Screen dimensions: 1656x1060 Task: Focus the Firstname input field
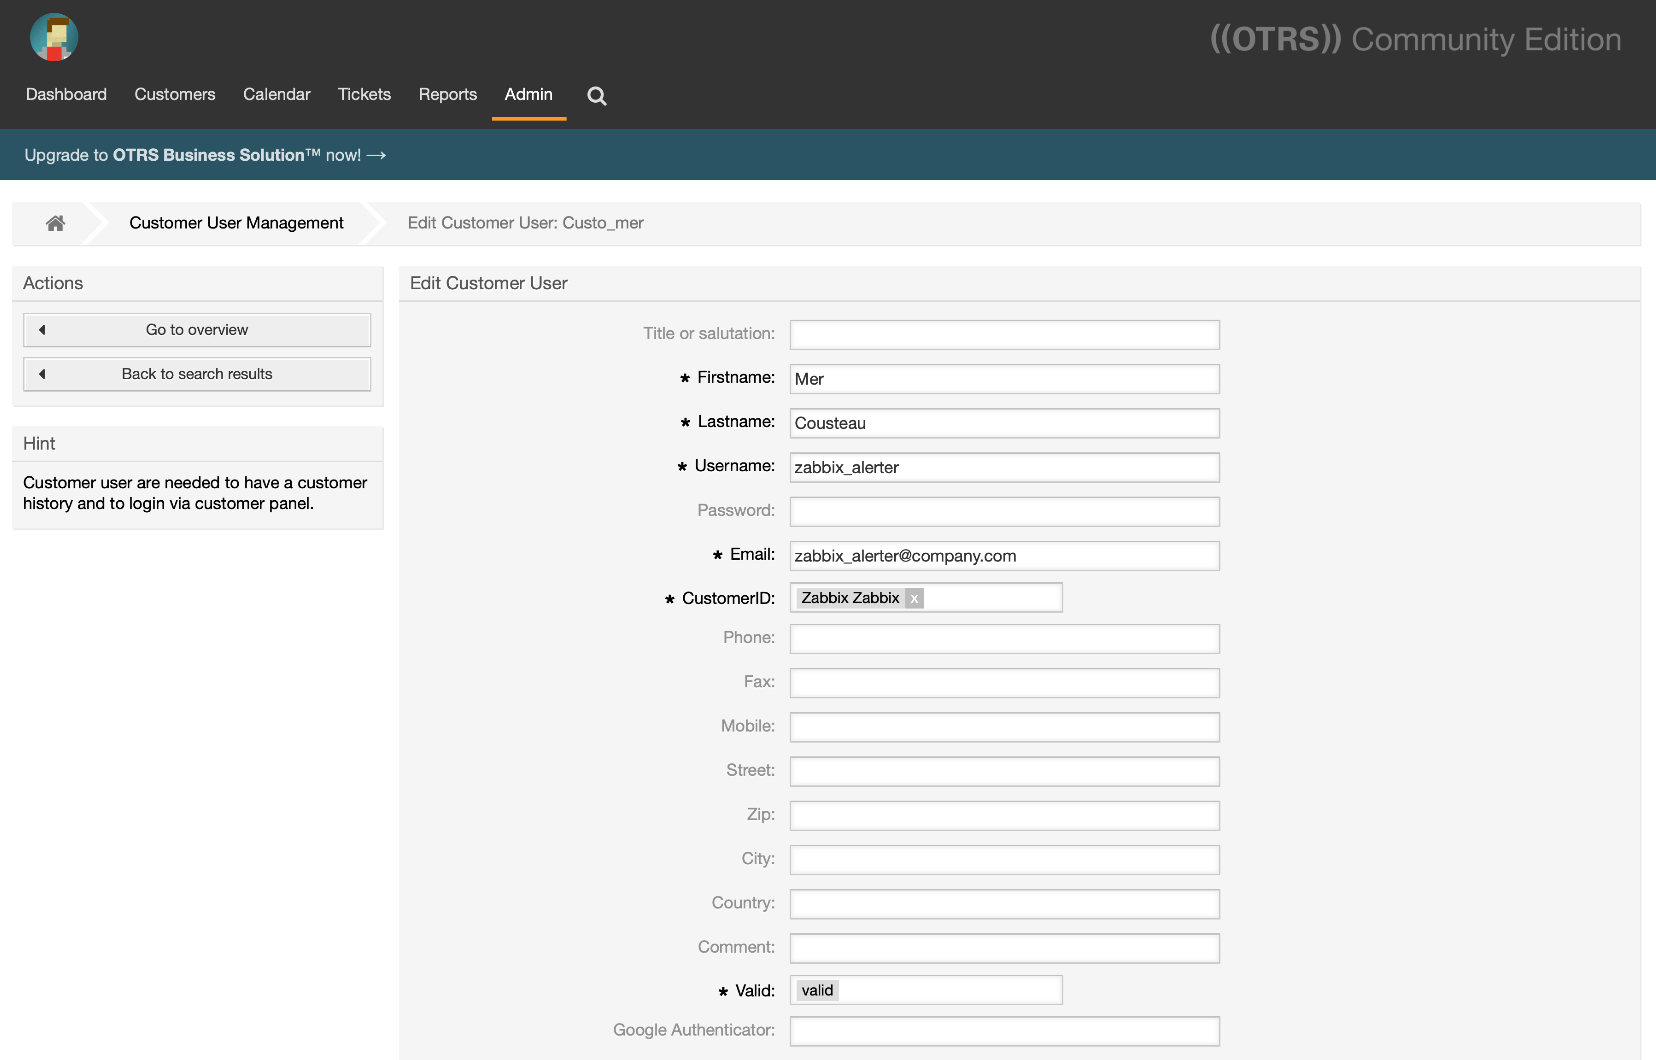[x=1004, y=379]
